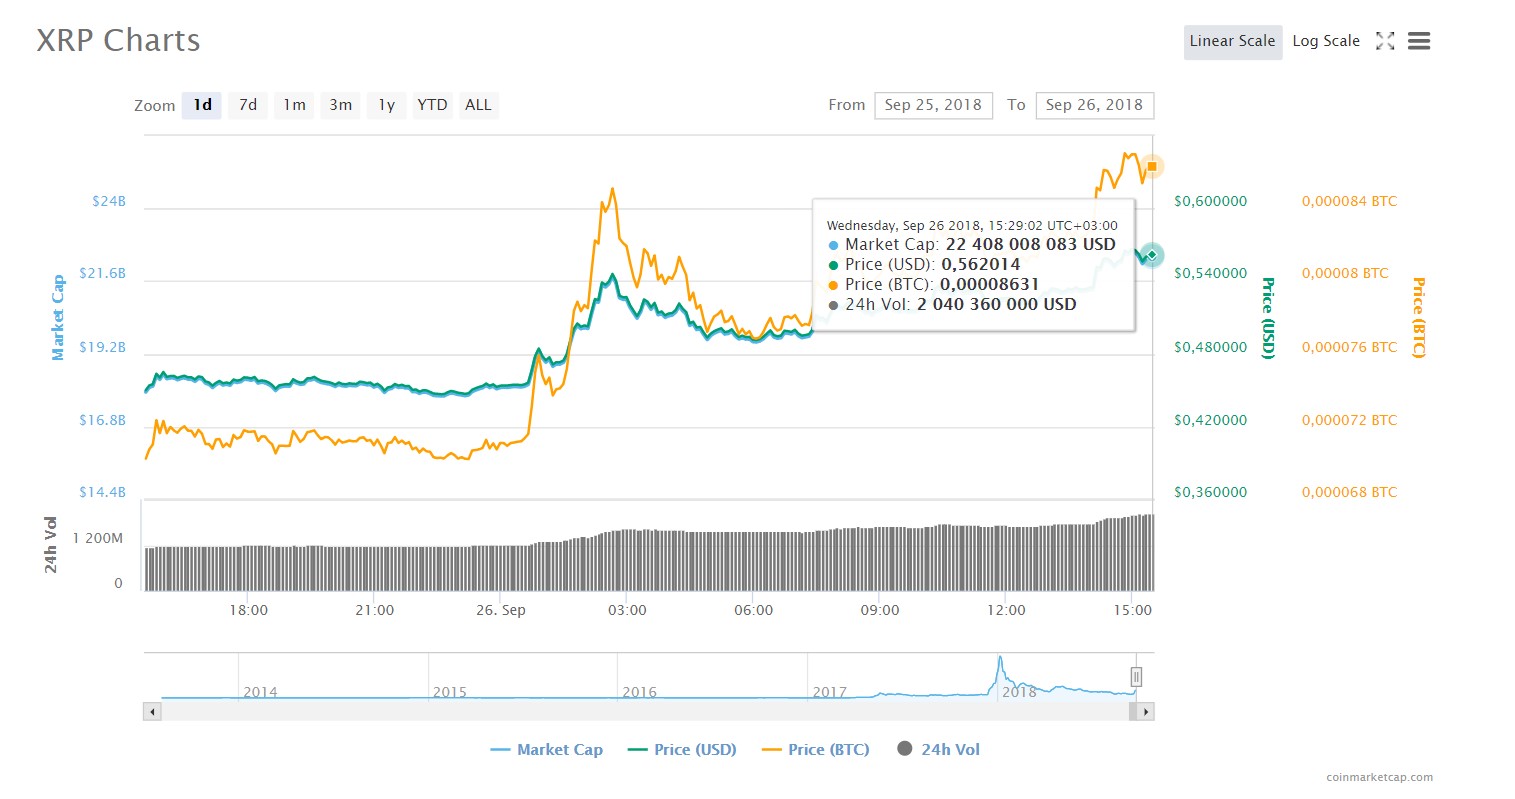Click the $16.8B market cap axis label
The width and height of the screenshot is (1515, 799).
click(103, 420)
